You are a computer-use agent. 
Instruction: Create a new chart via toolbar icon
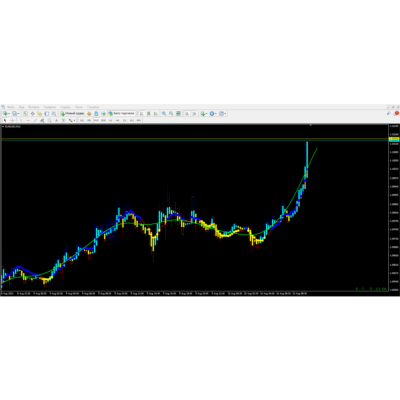5,114
